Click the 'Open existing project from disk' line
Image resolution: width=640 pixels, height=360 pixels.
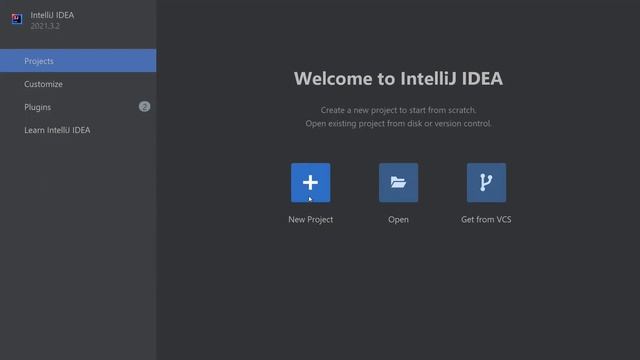click(x=398, y=123)
